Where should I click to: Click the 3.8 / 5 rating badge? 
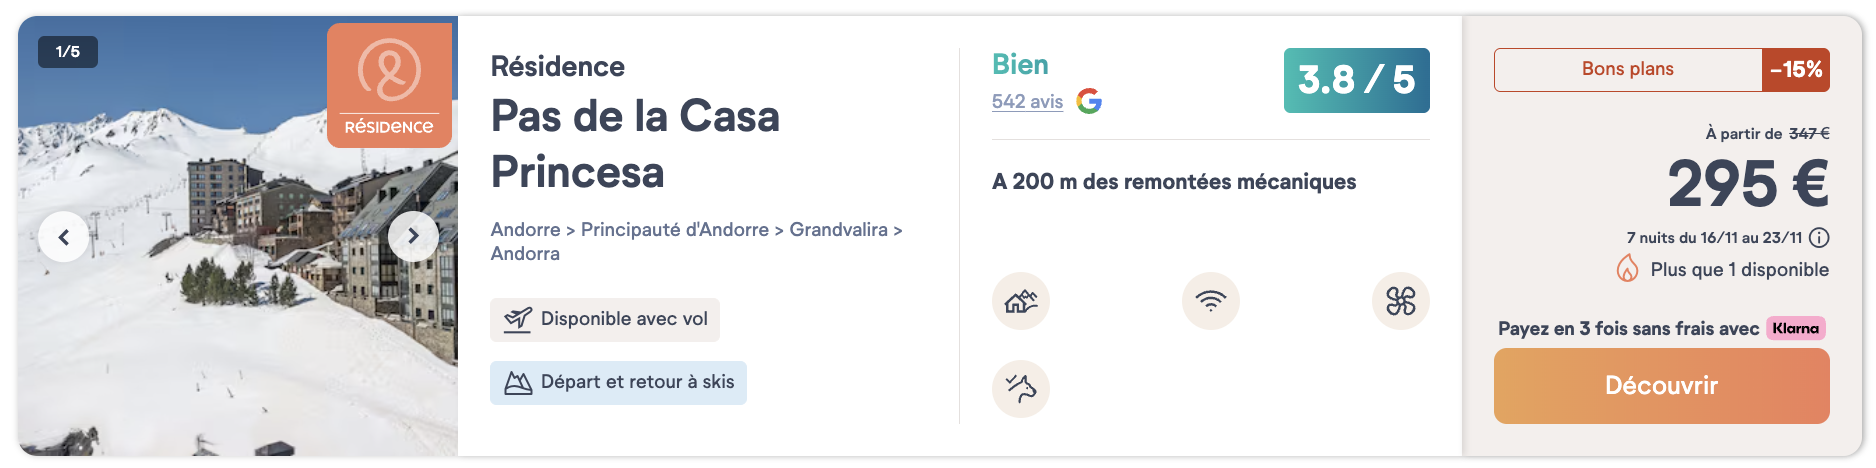(1356, 80)
